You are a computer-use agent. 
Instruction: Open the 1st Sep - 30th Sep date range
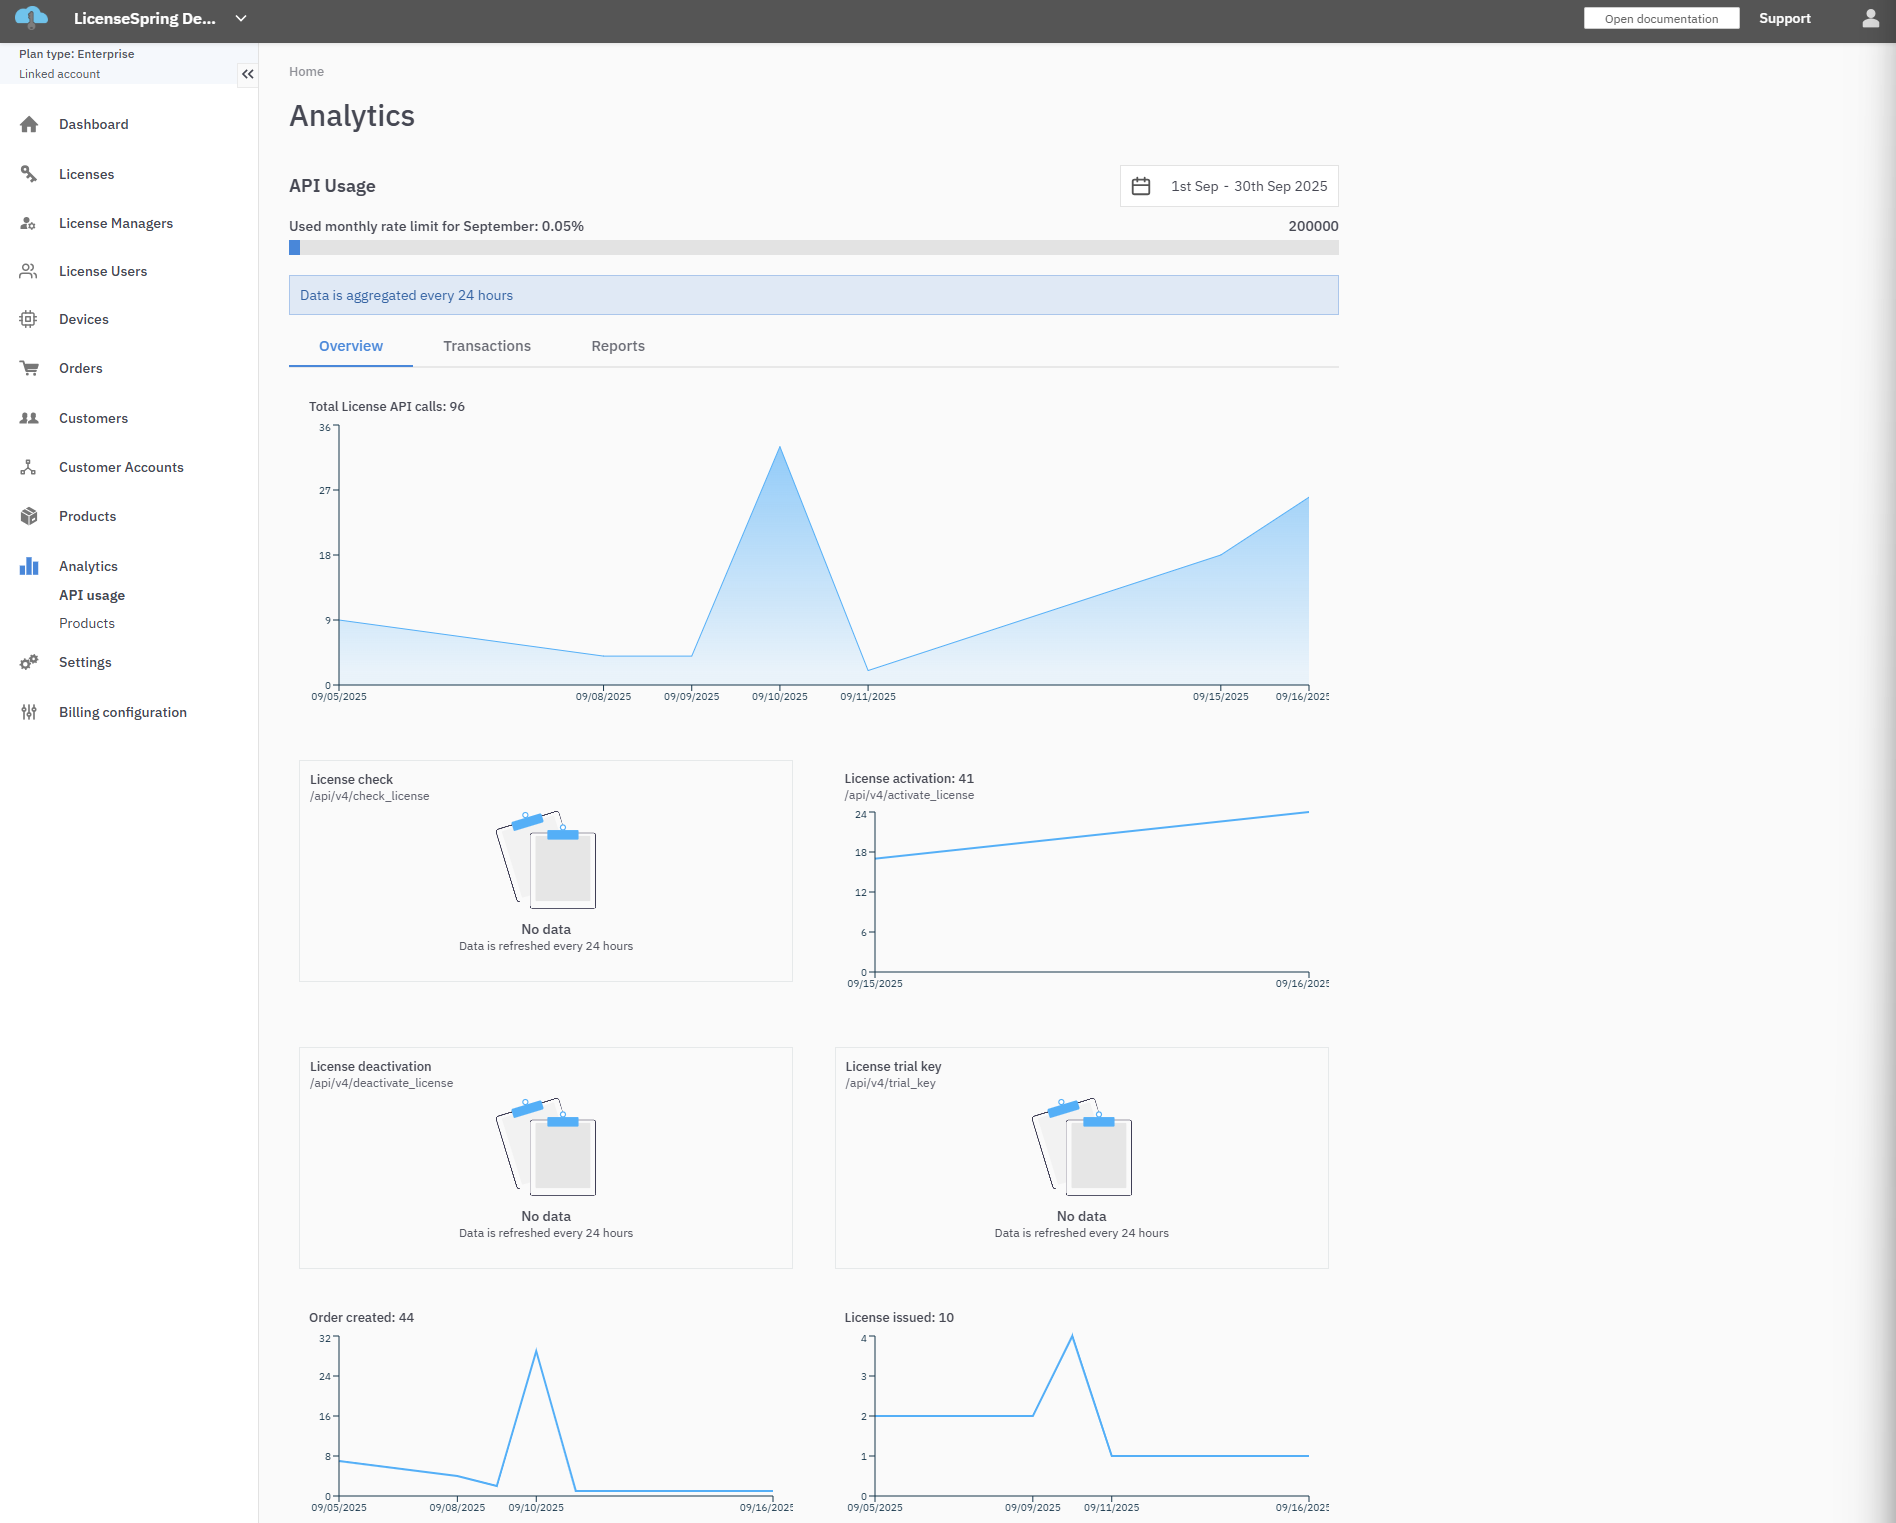click(x=1249, y=186)
